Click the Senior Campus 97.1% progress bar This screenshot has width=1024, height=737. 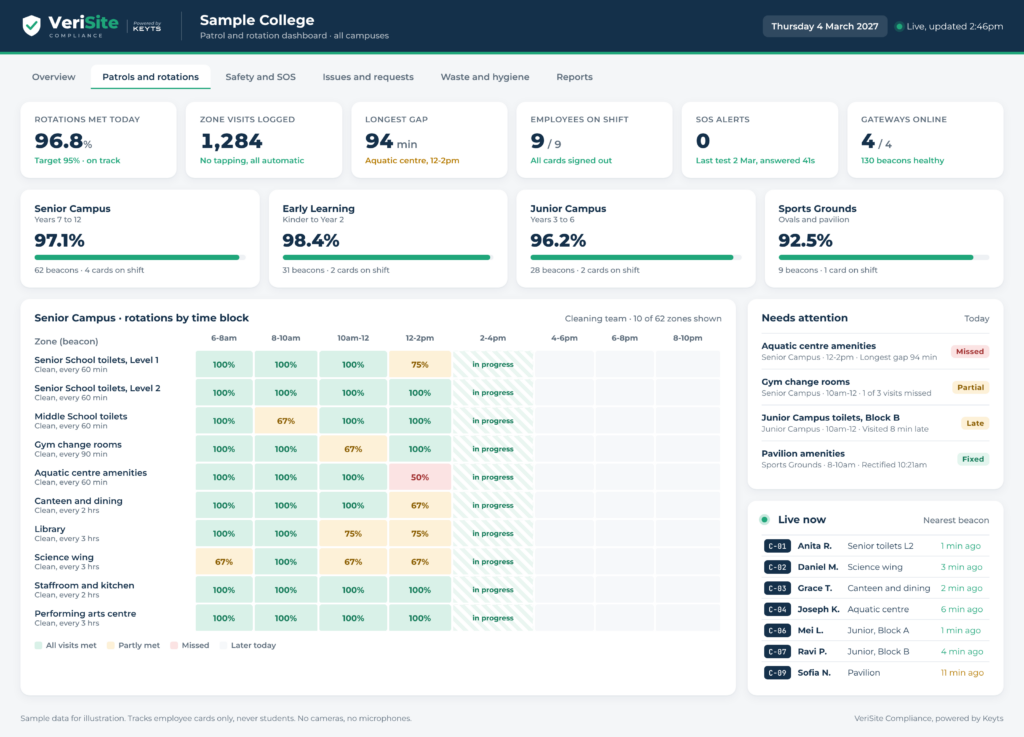tap(140, 257)
